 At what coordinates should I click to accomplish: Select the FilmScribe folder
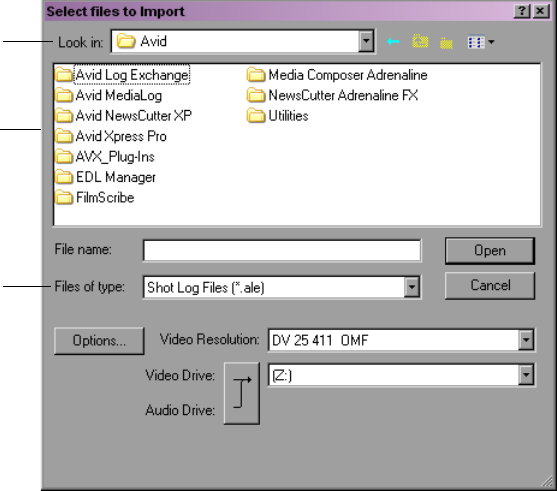[95, 198]
